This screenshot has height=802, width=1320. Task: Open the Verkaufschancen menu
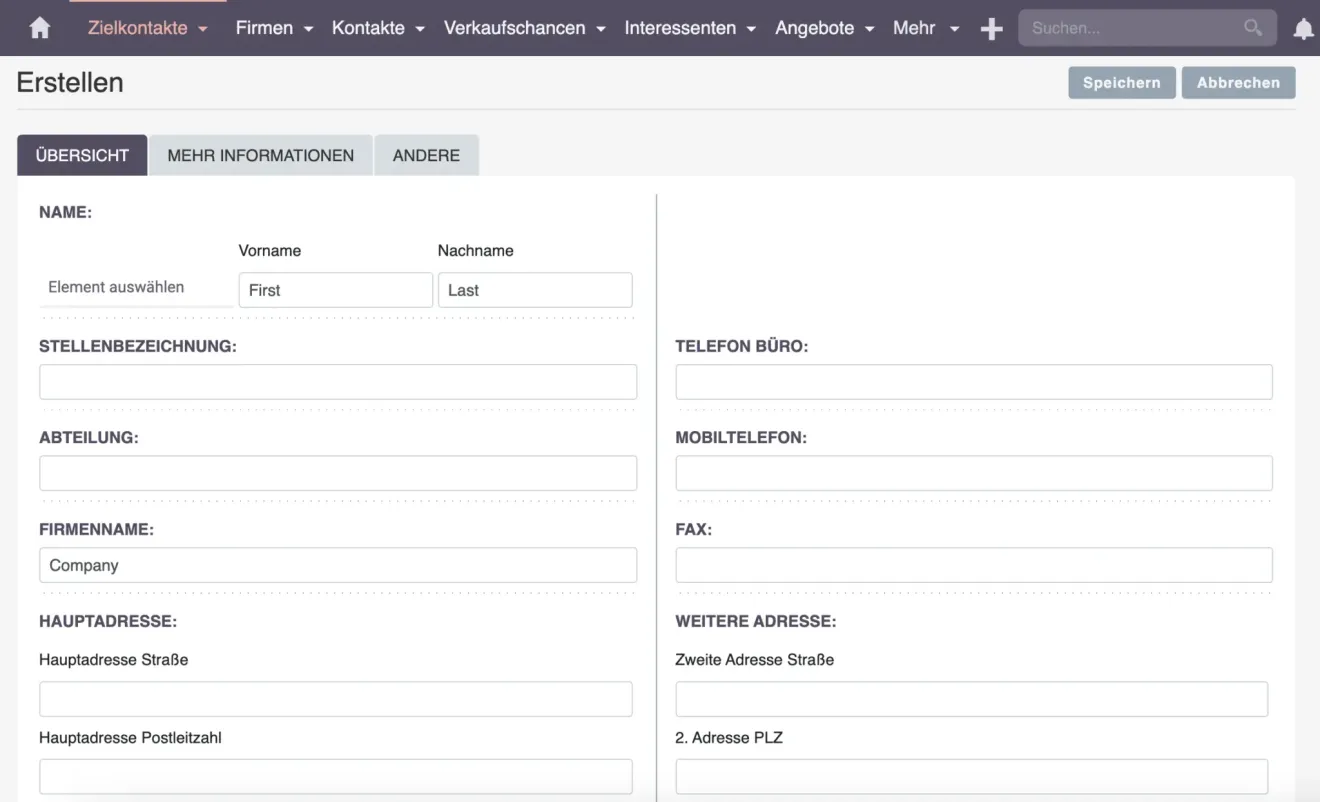pyautogui.click(x=524, y=28)
